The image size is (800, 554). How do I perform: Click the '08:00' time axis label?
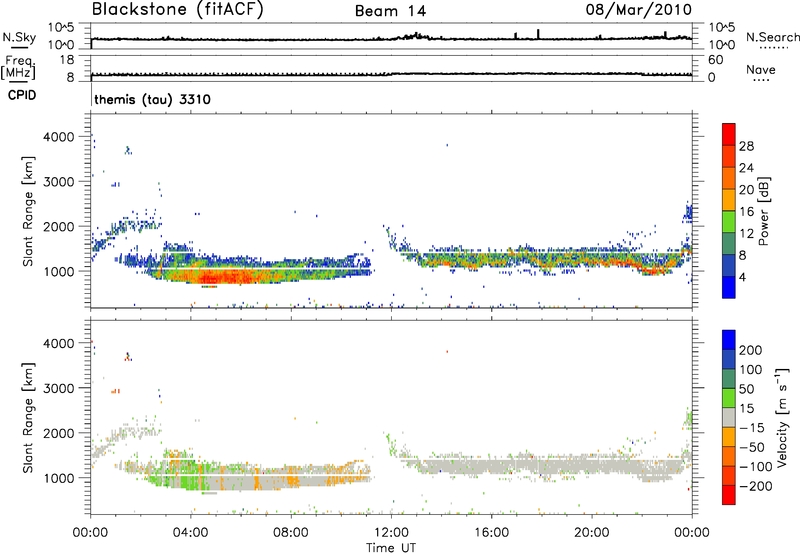[x=291, y=533]
